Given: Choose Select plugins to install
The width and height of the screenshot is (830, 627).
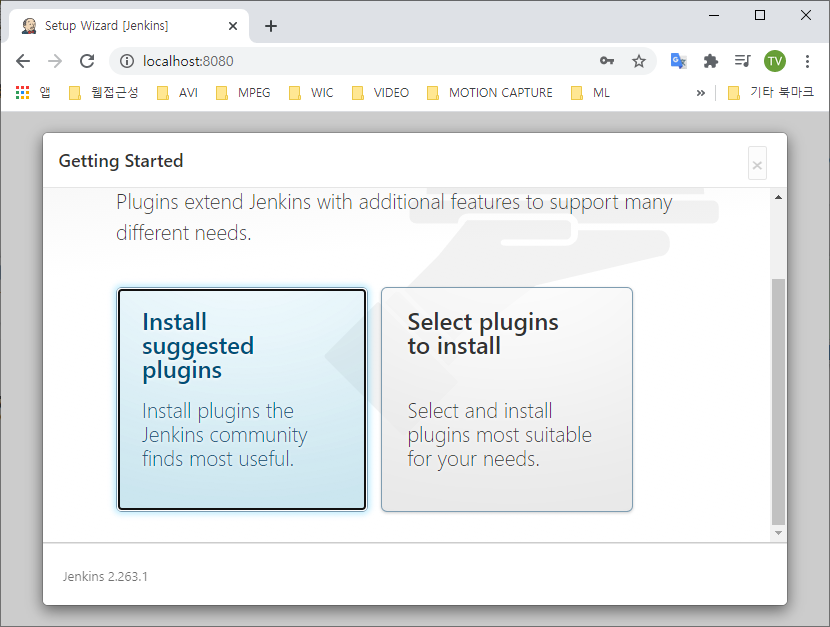Looking at the screenshot, I should pos(507,399).
